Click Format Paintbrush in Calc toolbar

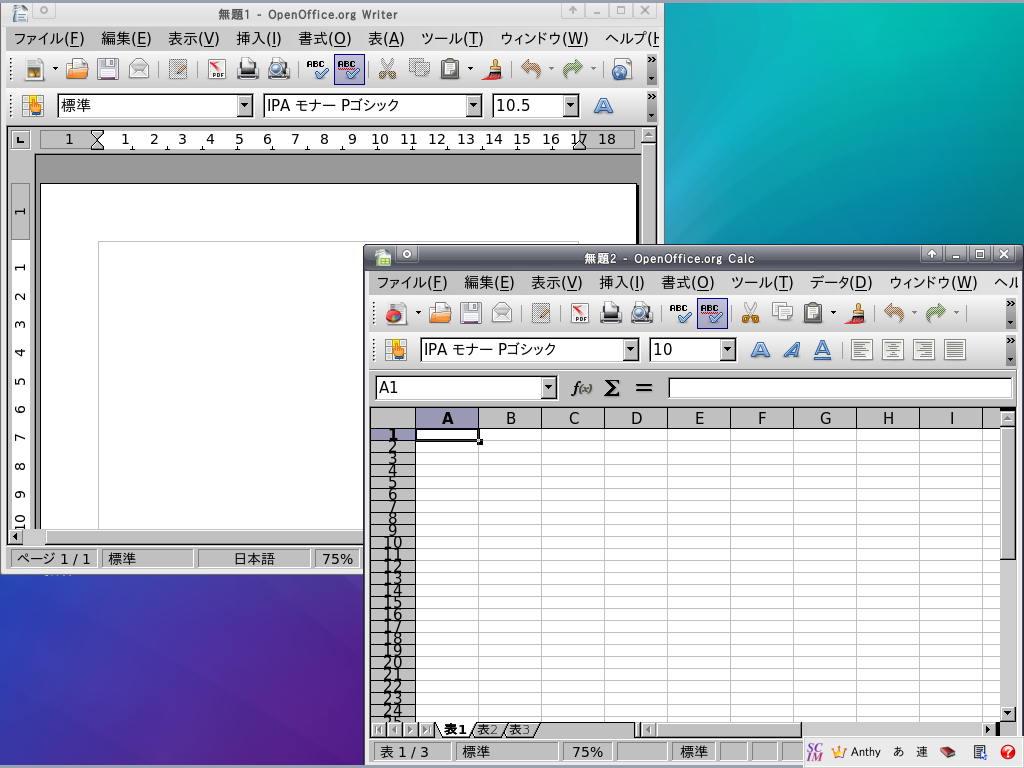(856, 313)
